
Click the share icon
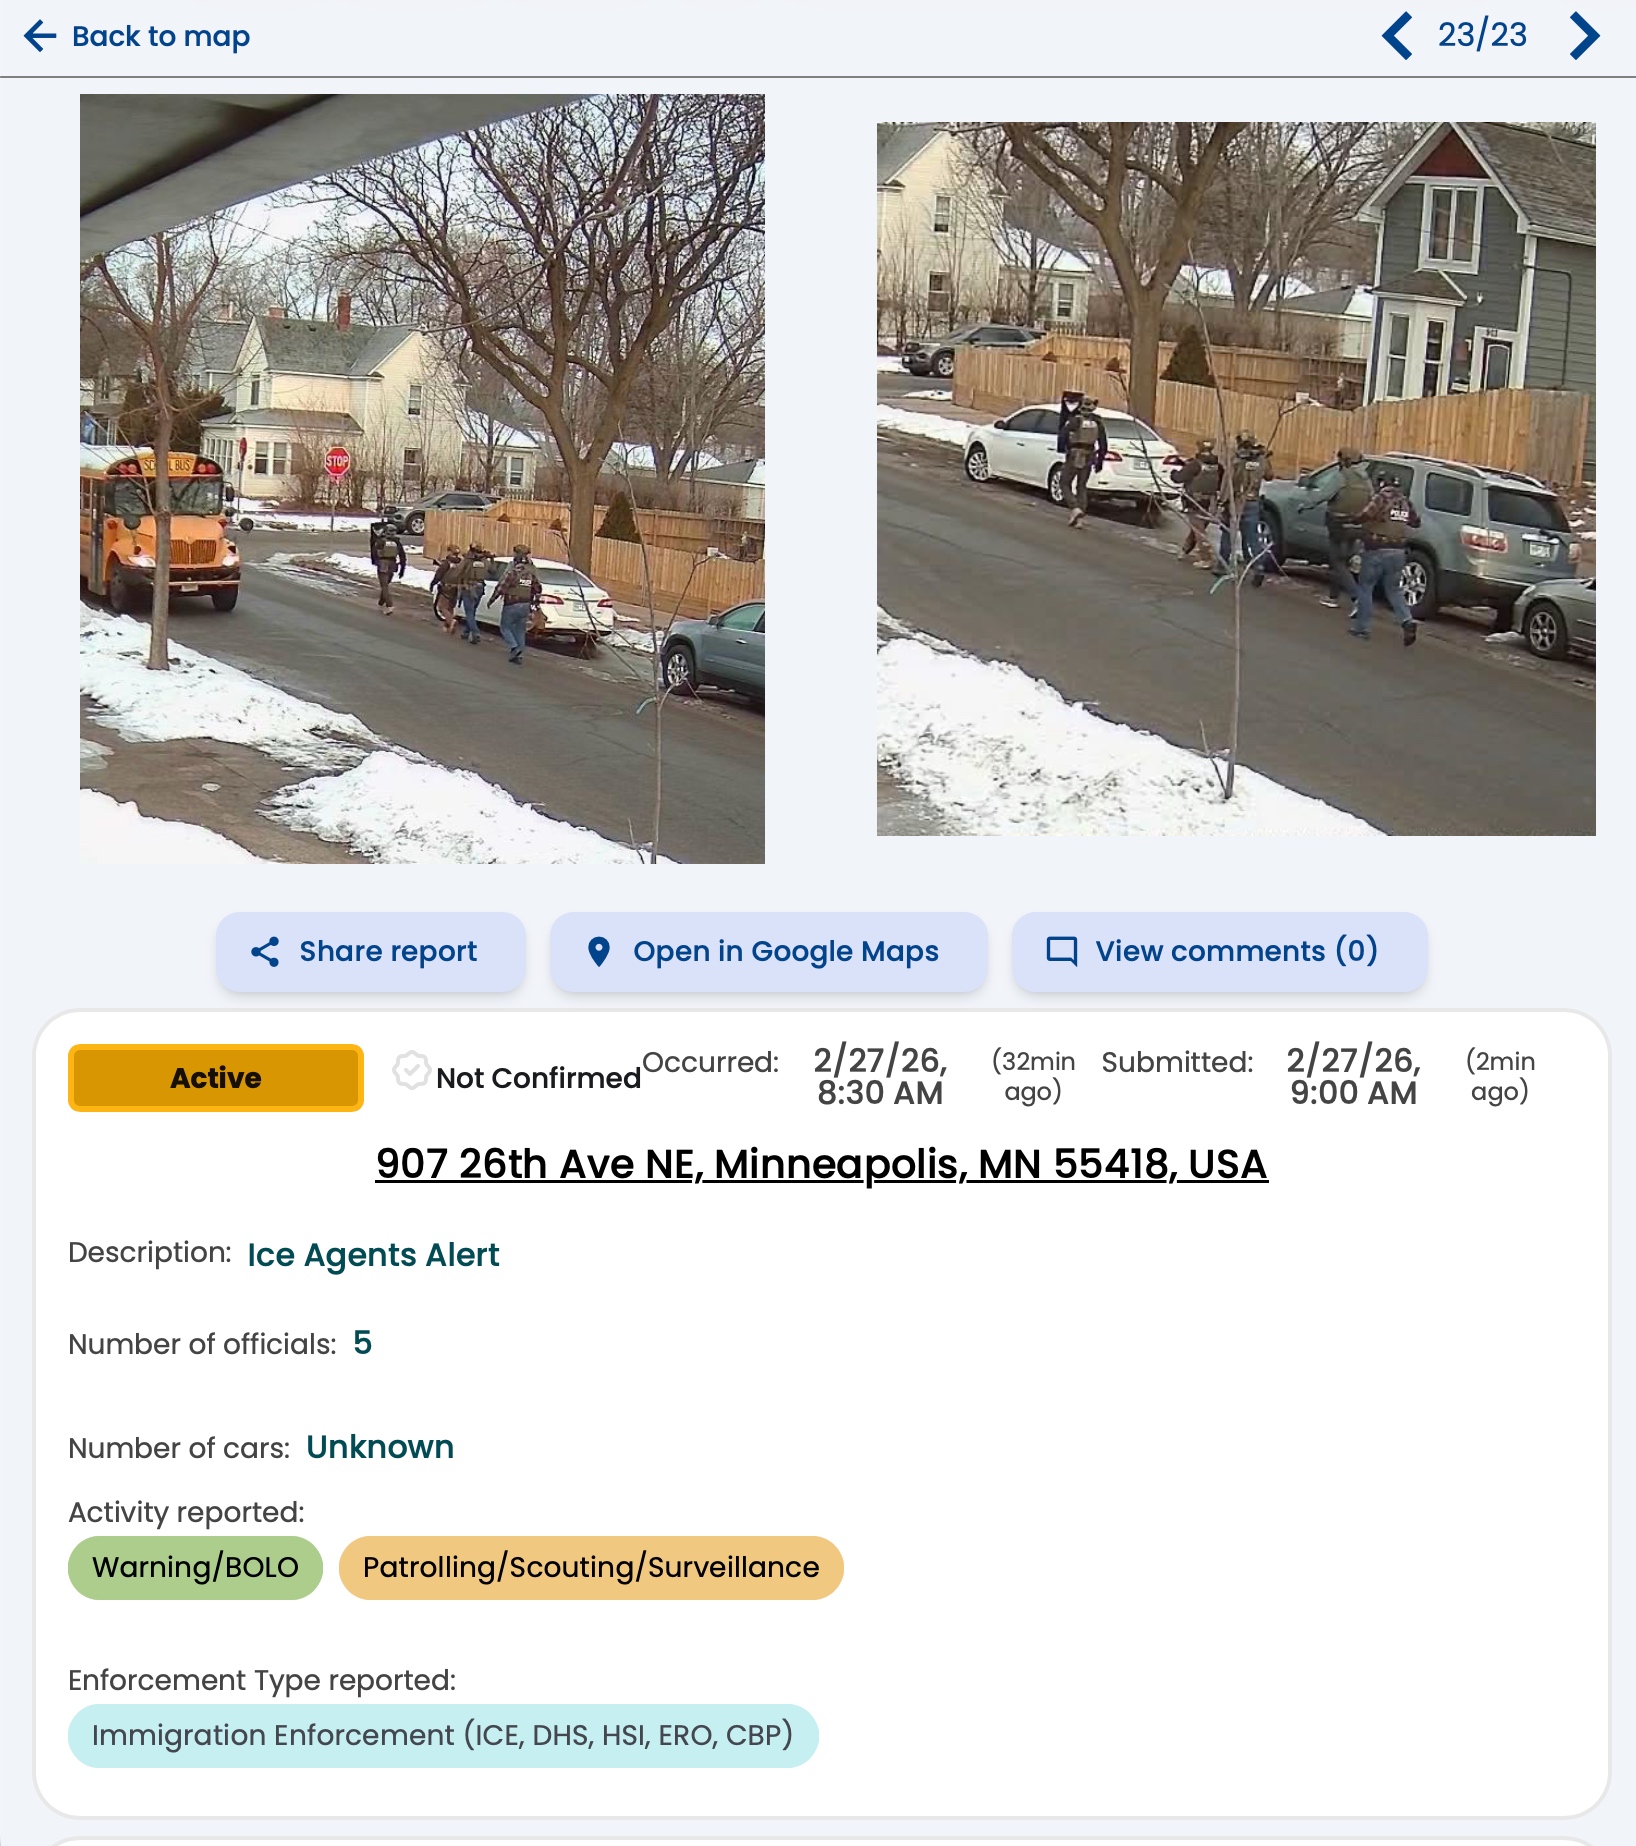coord(265,952)
